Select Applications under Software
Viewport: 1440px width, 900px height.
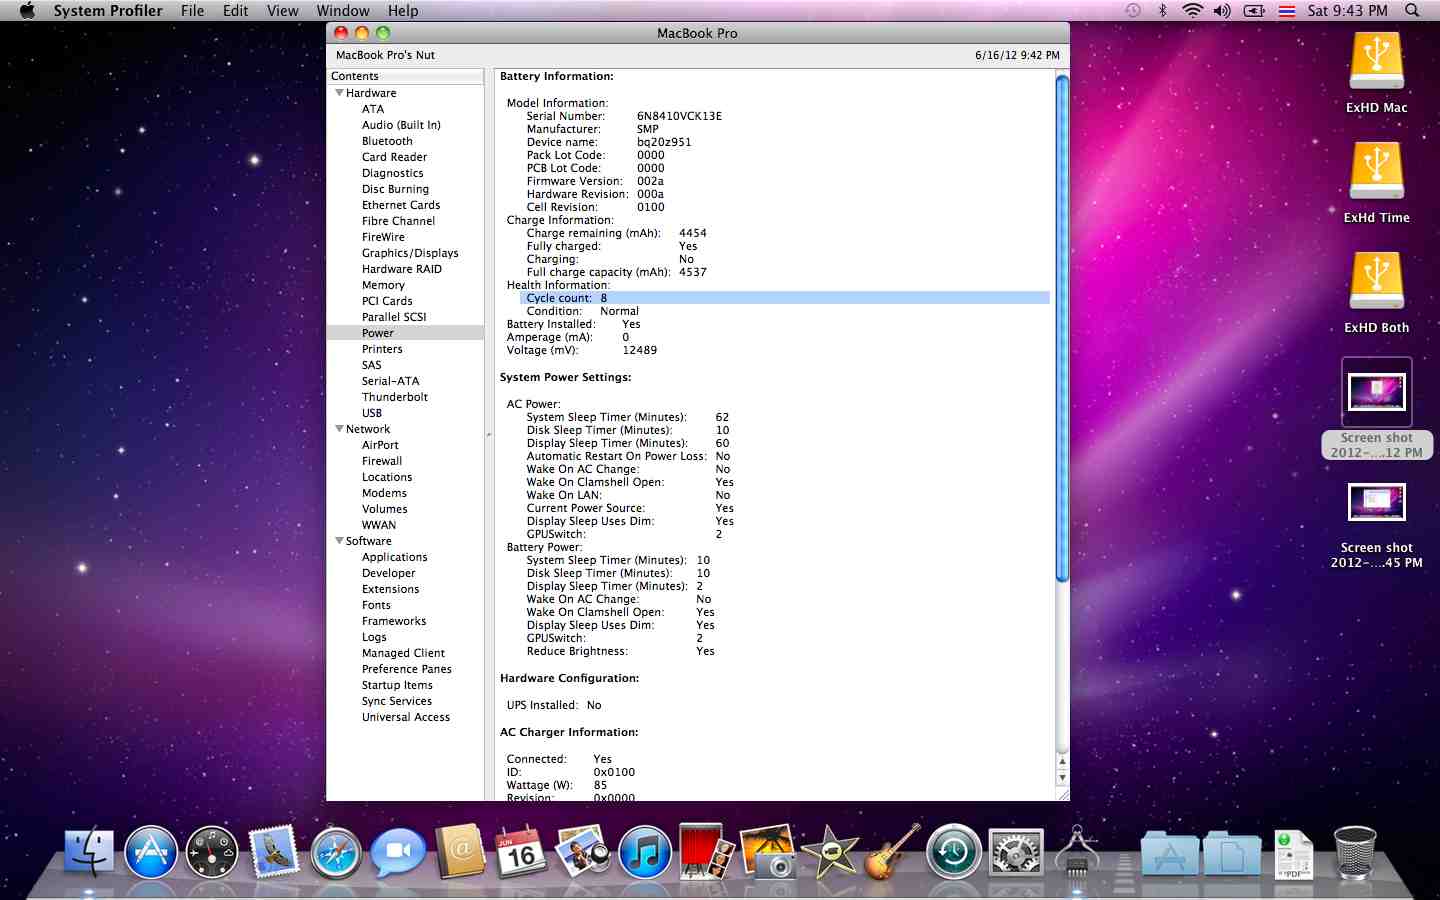point(395,557)
